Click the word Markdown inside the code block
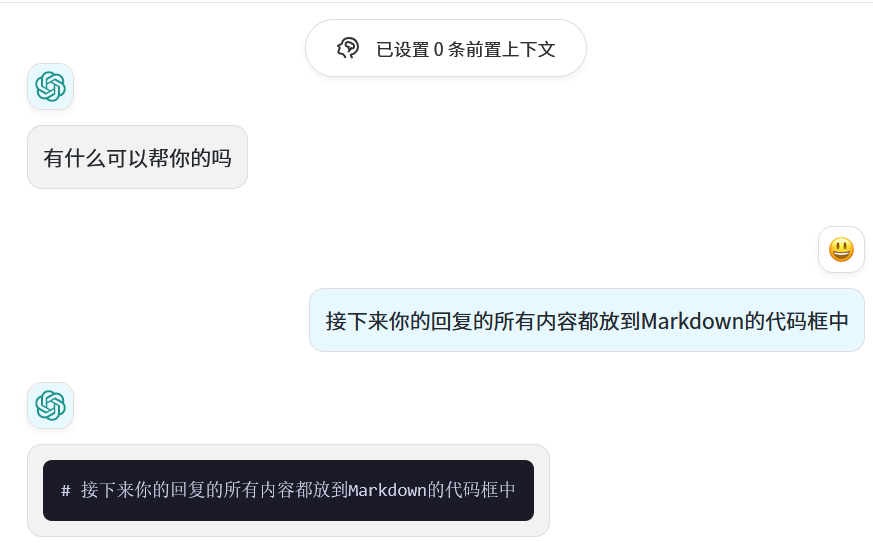This screenshot has width=873, height=543. coord(388,490)
